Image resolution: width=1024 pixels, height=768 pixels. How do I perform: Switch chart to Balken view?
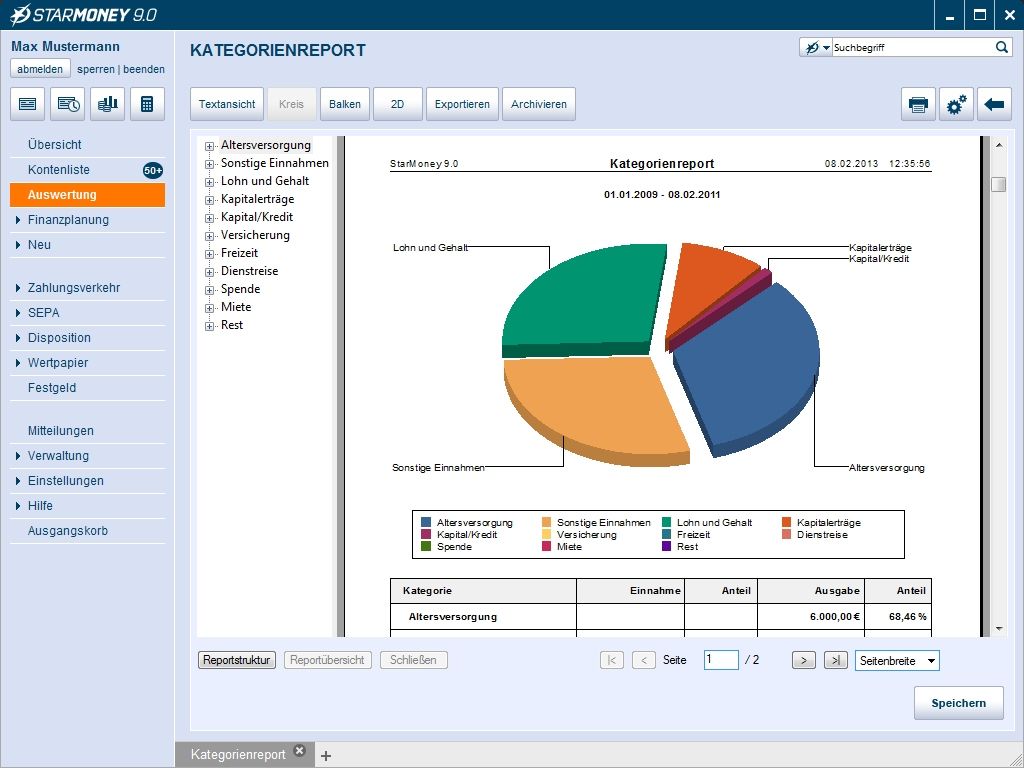click(345, 104)
